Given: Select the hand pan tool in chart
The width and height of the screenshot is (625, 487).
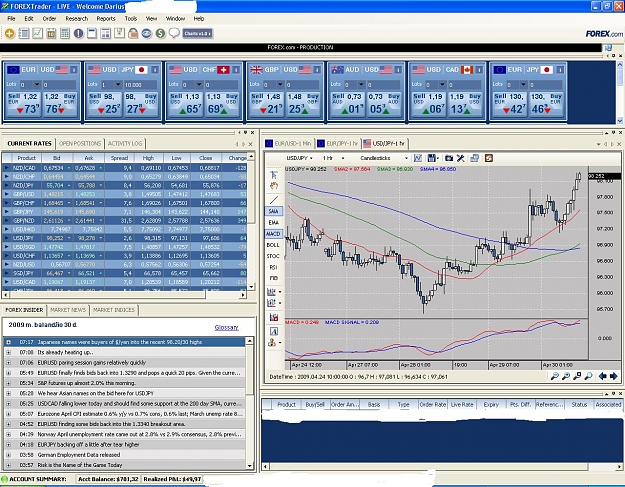Looking at the screenshot, I should [273, 186].
